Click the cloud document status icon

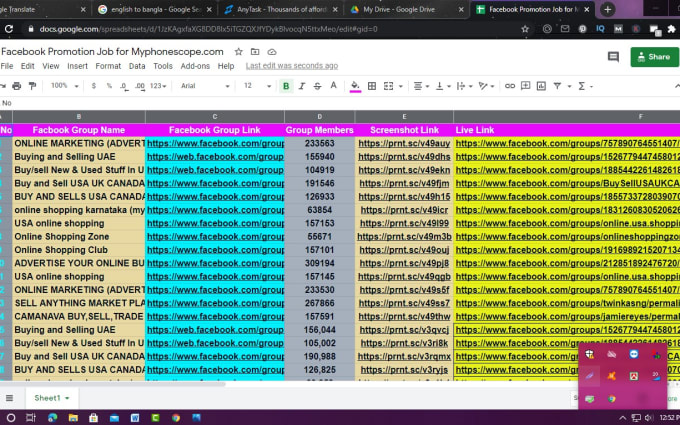coord(271,52)
